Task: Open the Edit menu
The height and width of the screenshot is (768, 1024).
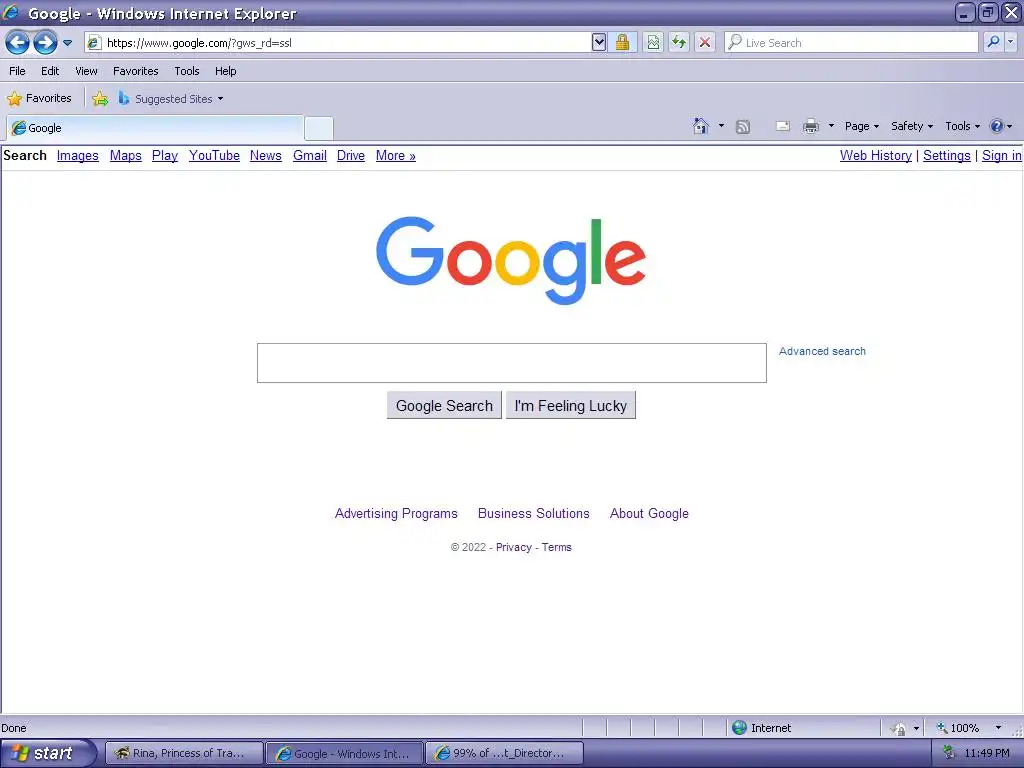Action: pos(50,71)
